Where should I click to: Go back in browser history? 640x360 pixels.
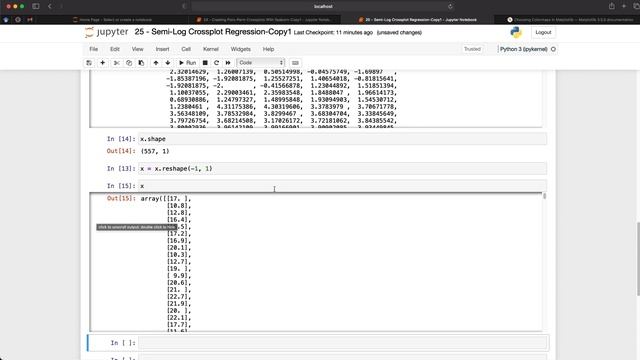pos(50,7)
